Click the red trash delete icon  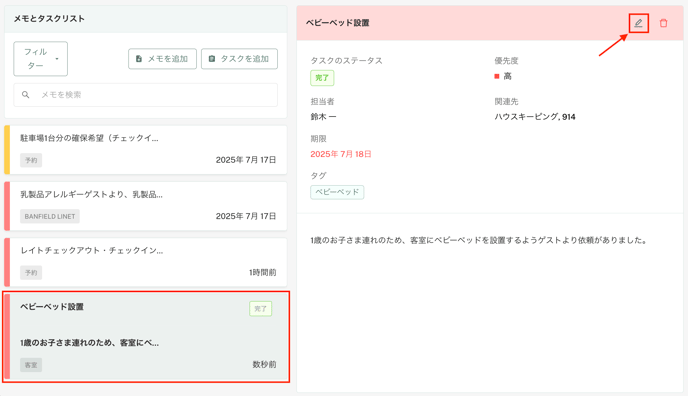click(x=663, y=23)
